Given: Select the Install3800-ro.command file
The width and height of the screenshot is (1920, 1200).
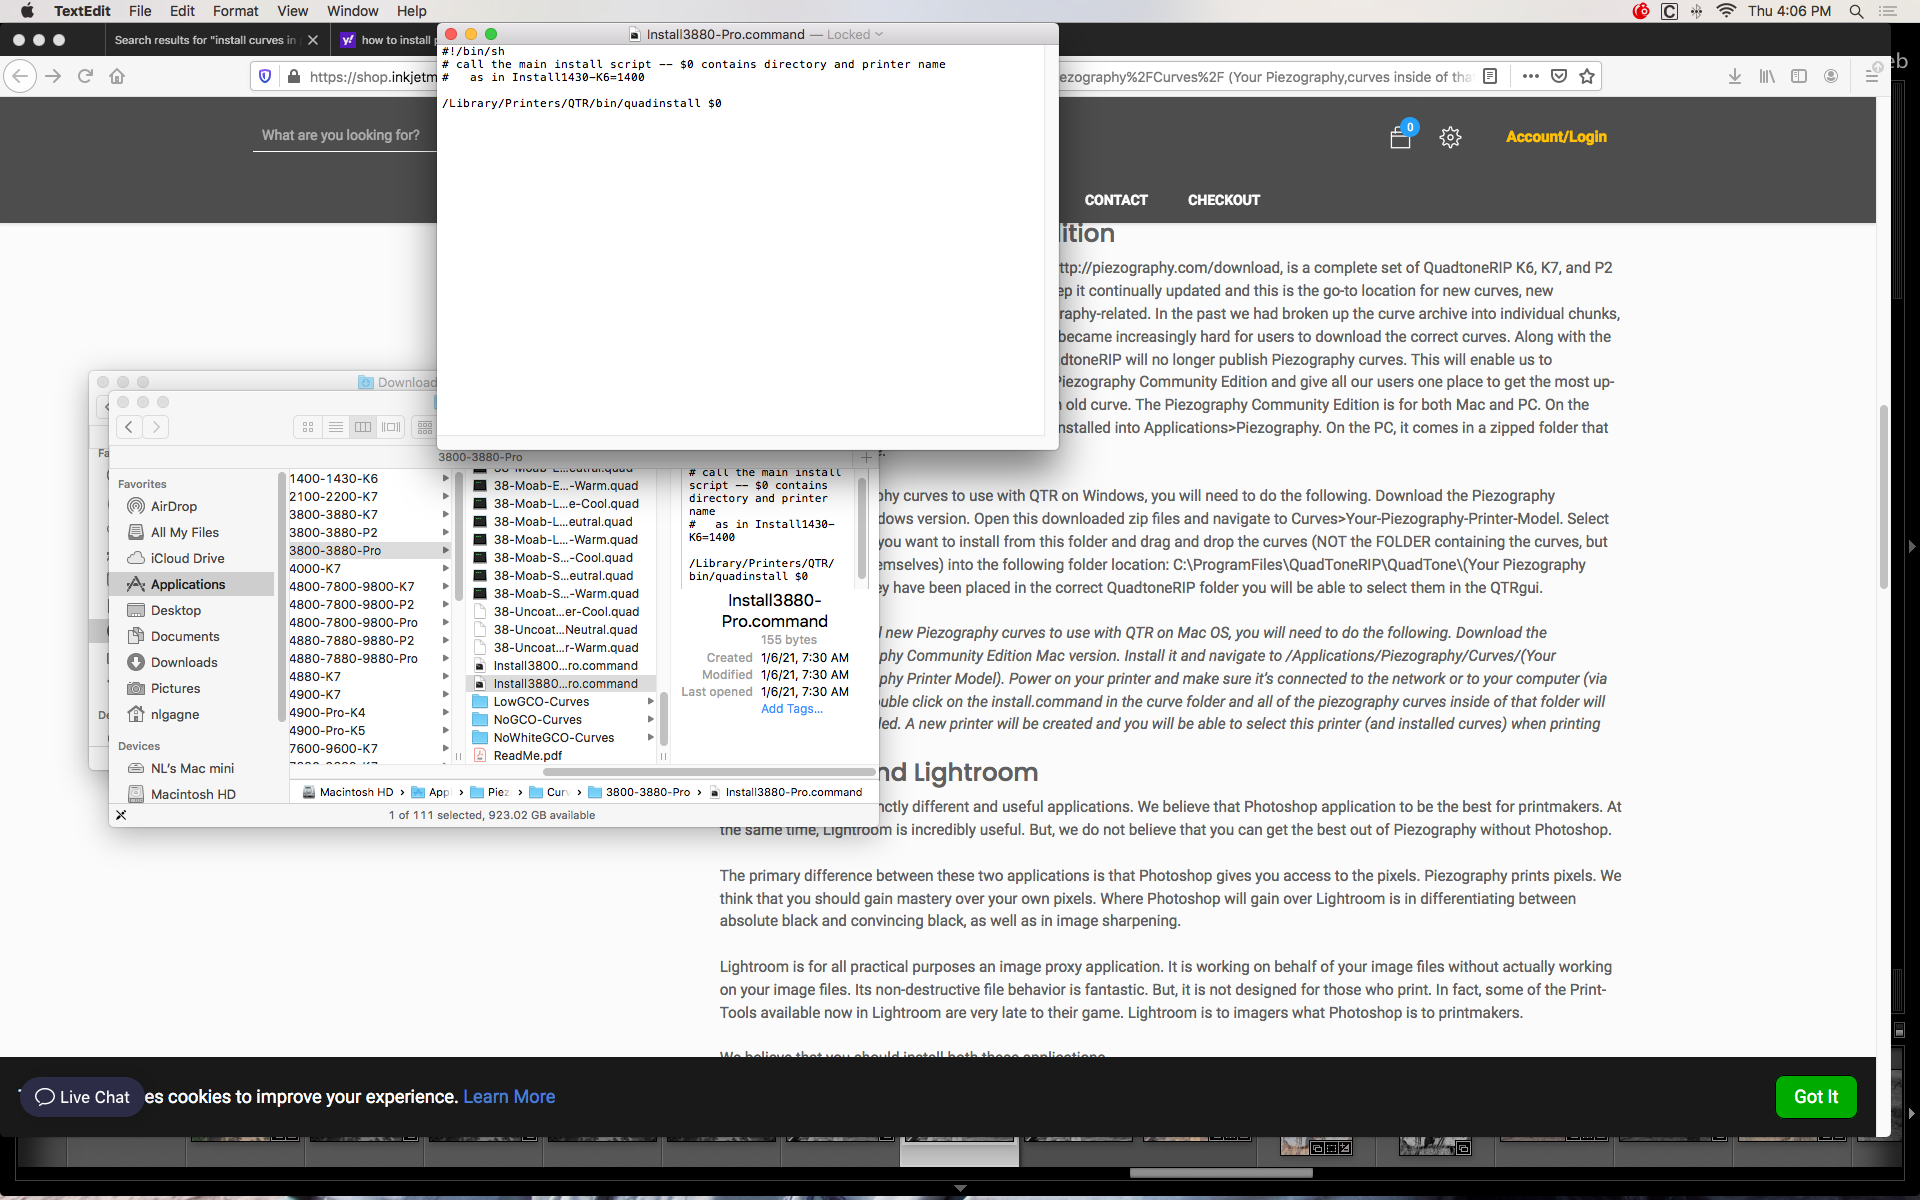Looking at the screenshot, I should click(x=564, y=665).
